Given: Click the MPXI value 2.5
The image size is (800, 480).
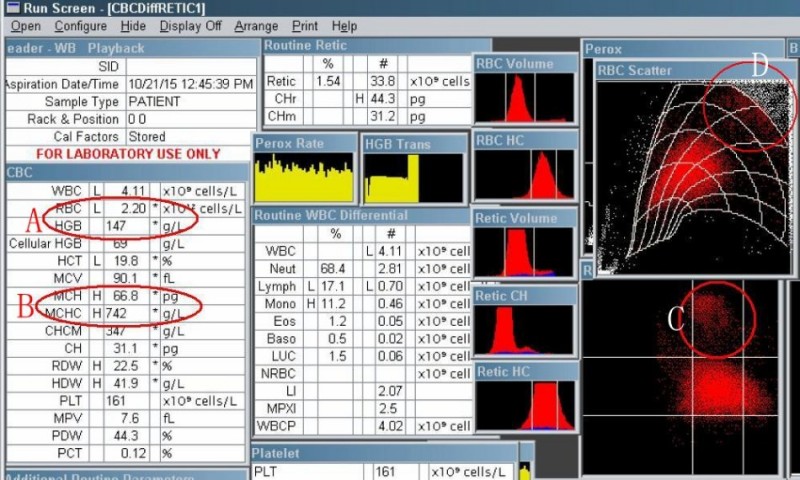Looking at the screenshot, I should [x=388, y=408].
